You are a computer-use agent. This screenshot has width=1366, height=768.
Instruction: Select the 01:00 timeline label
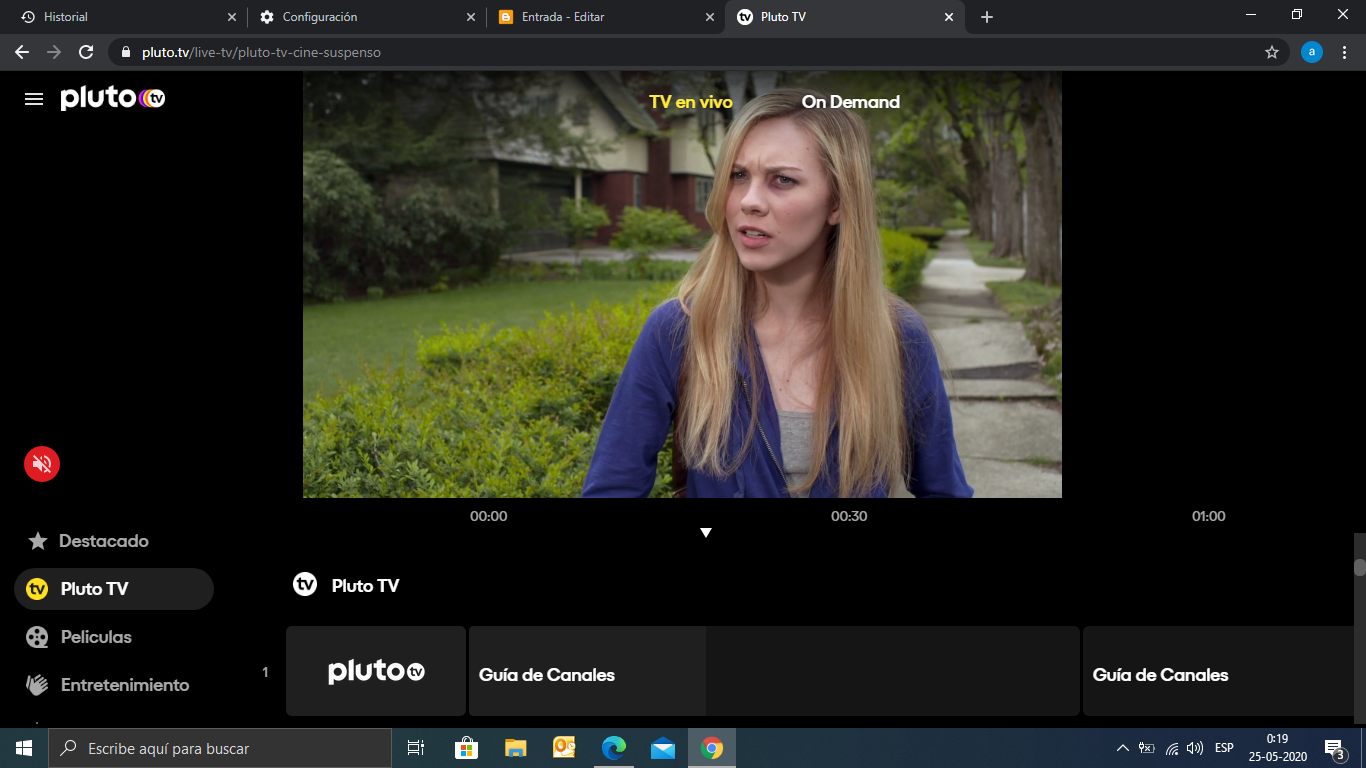coord(1209,517)
